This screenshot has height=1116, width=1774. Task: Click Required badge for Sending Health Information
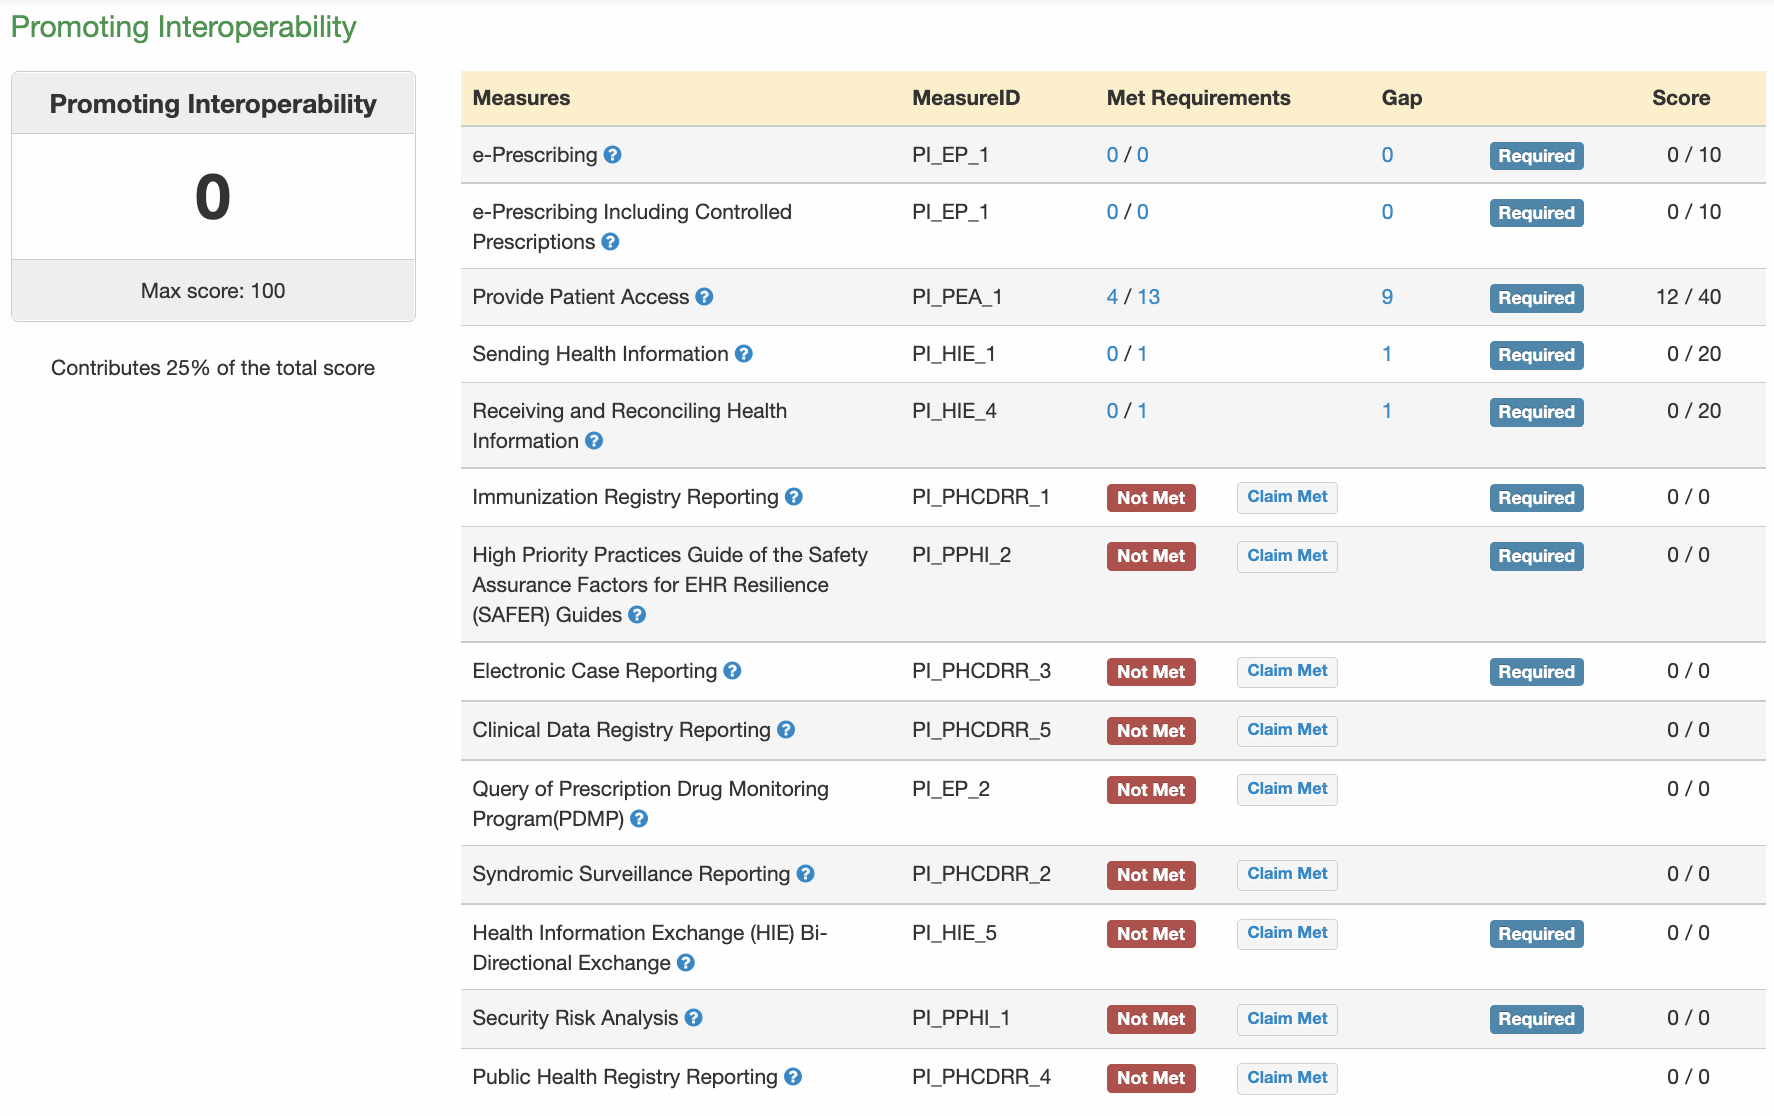coord(1536,355)
